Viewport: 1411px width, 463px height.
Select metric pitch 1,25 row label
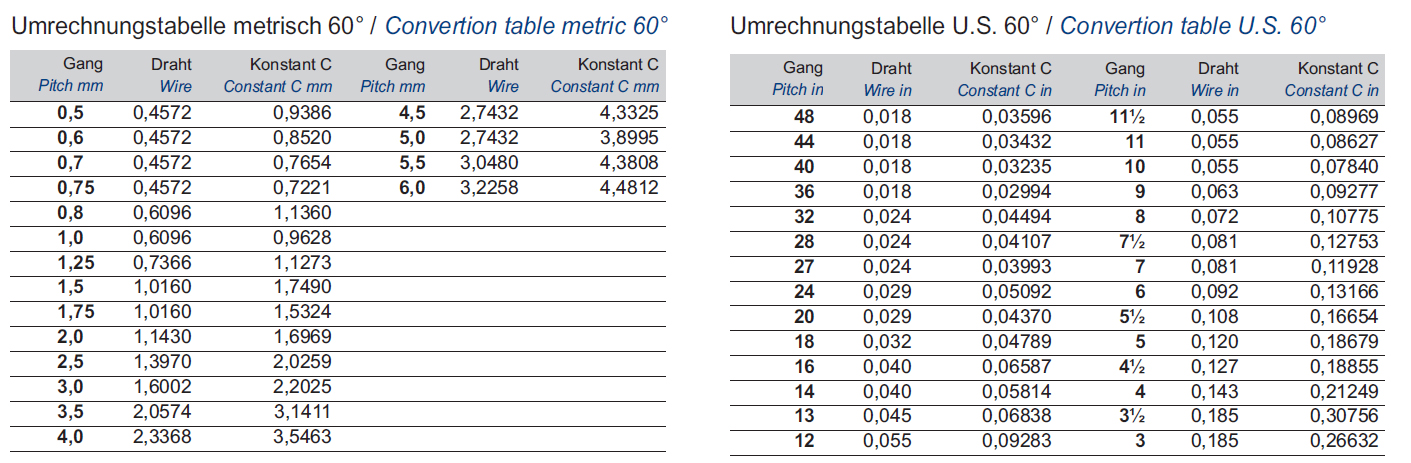(x=70, y=262)
